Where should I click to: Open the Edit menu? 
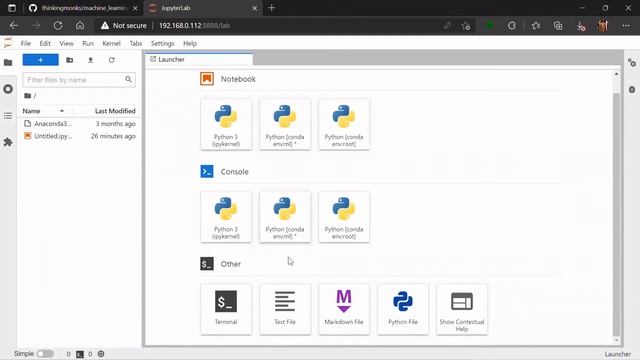(x=45, y=43)
